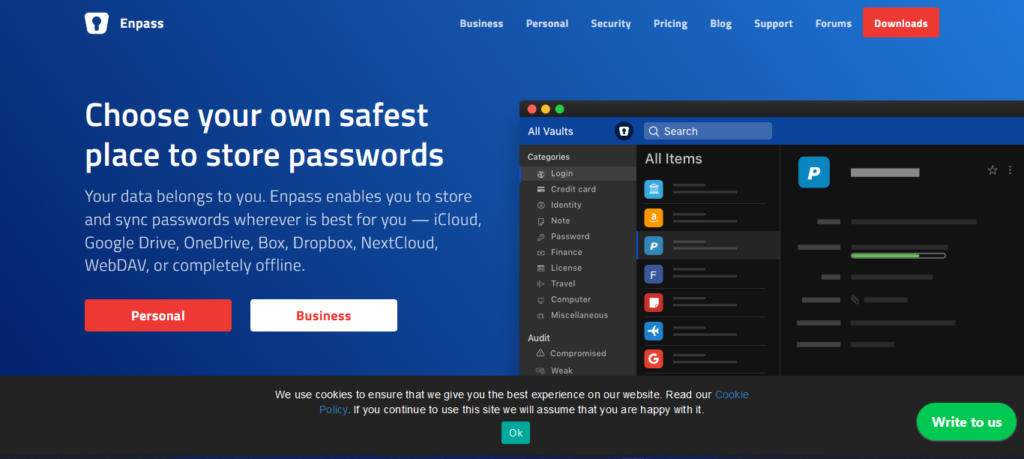This screenshot has height=459, width=1024.
Task: Open the Write to us chat button
Action: [967, 422]
